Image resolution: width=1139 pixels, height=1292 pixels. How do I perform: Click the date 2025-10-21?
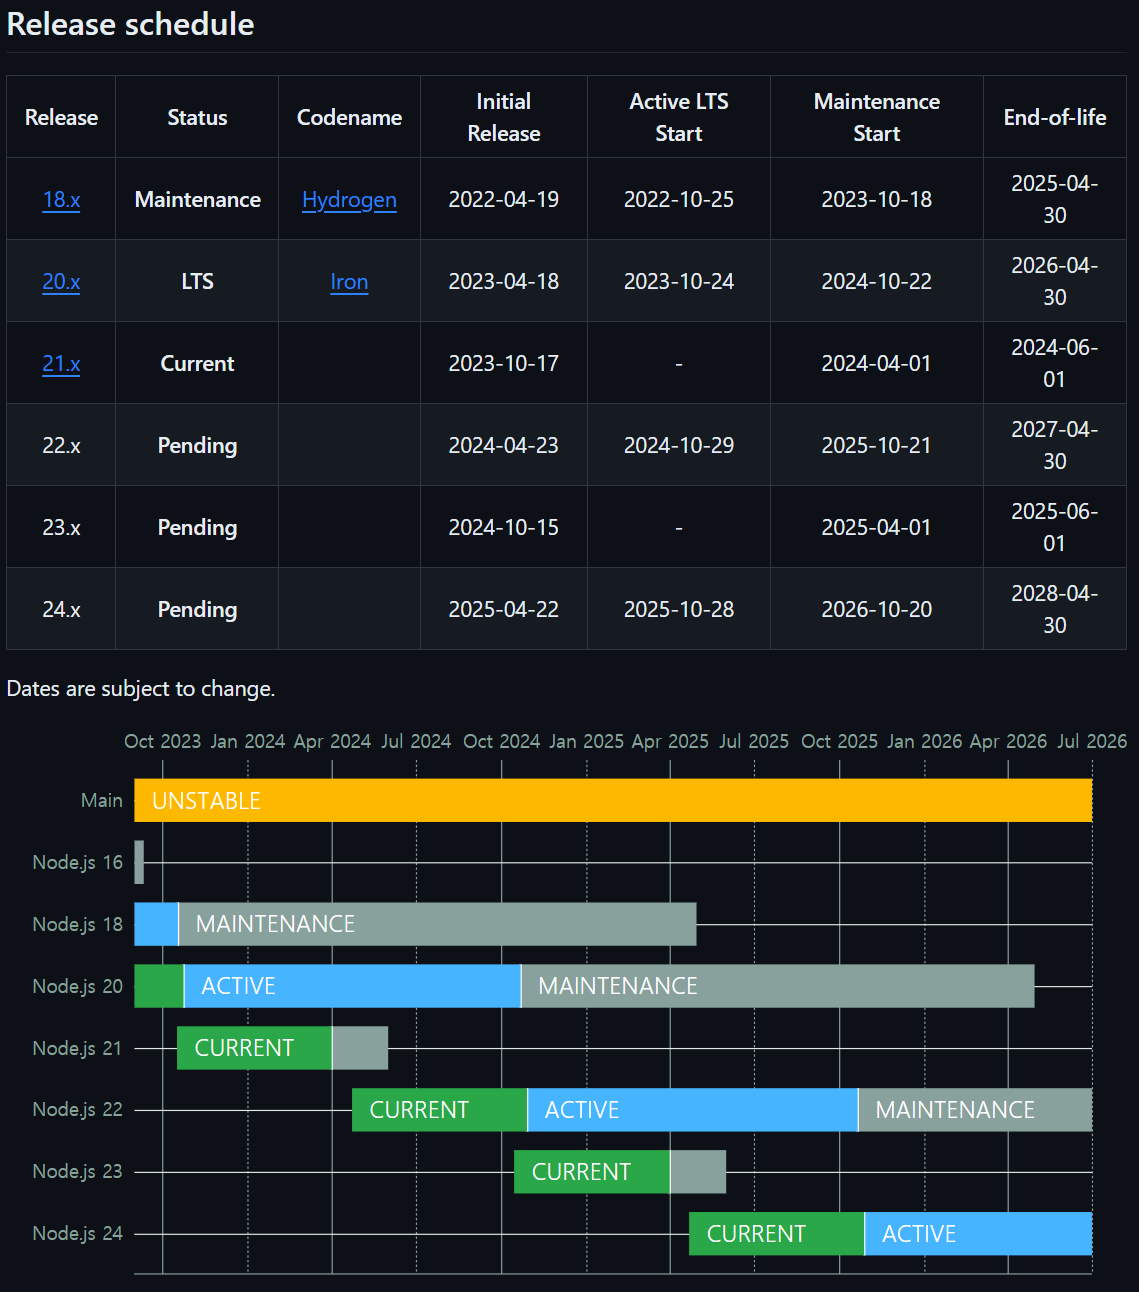pyautogui.click(x=877, y=445)
